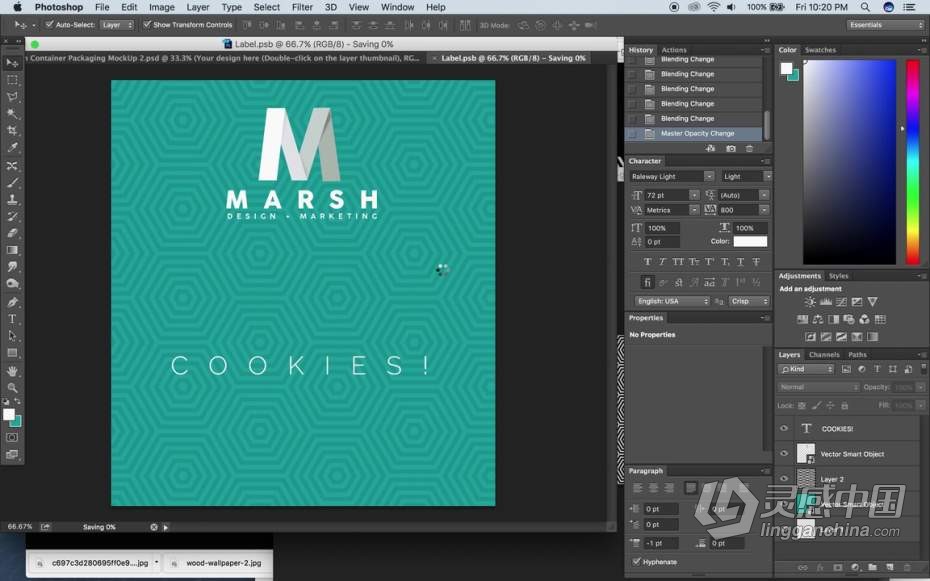
Task: Open 72 pt font size dropdown
Action: pos(694,195)
